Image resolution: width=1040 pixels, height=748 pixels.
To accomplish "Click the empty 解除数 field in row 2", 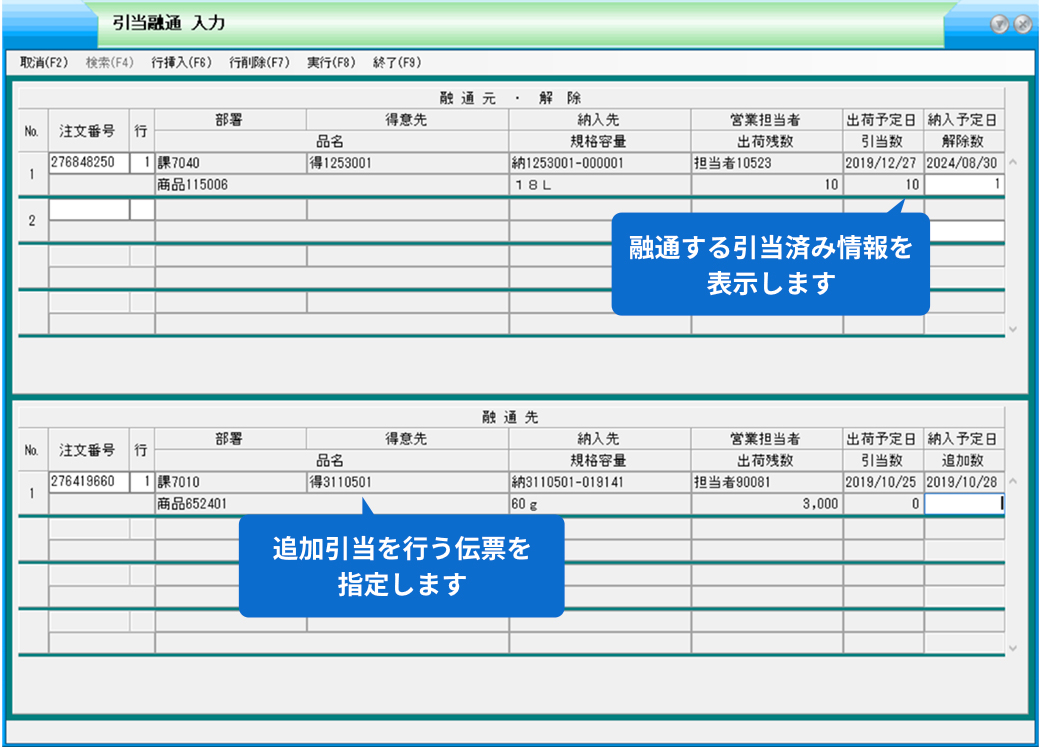I will pyautogui.click(x=966, y=231).
